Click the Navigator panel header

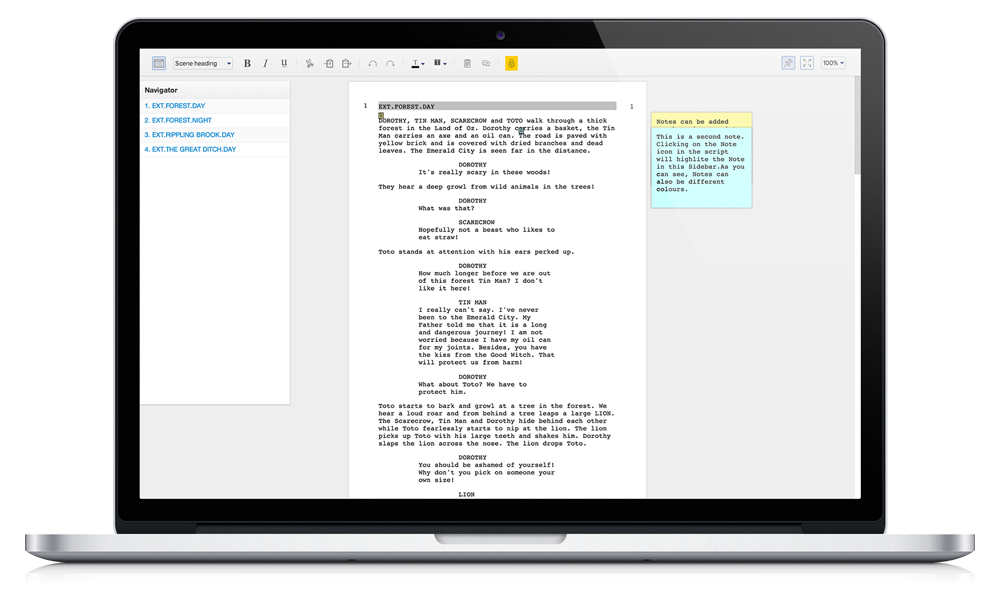(x=215, y=90)
